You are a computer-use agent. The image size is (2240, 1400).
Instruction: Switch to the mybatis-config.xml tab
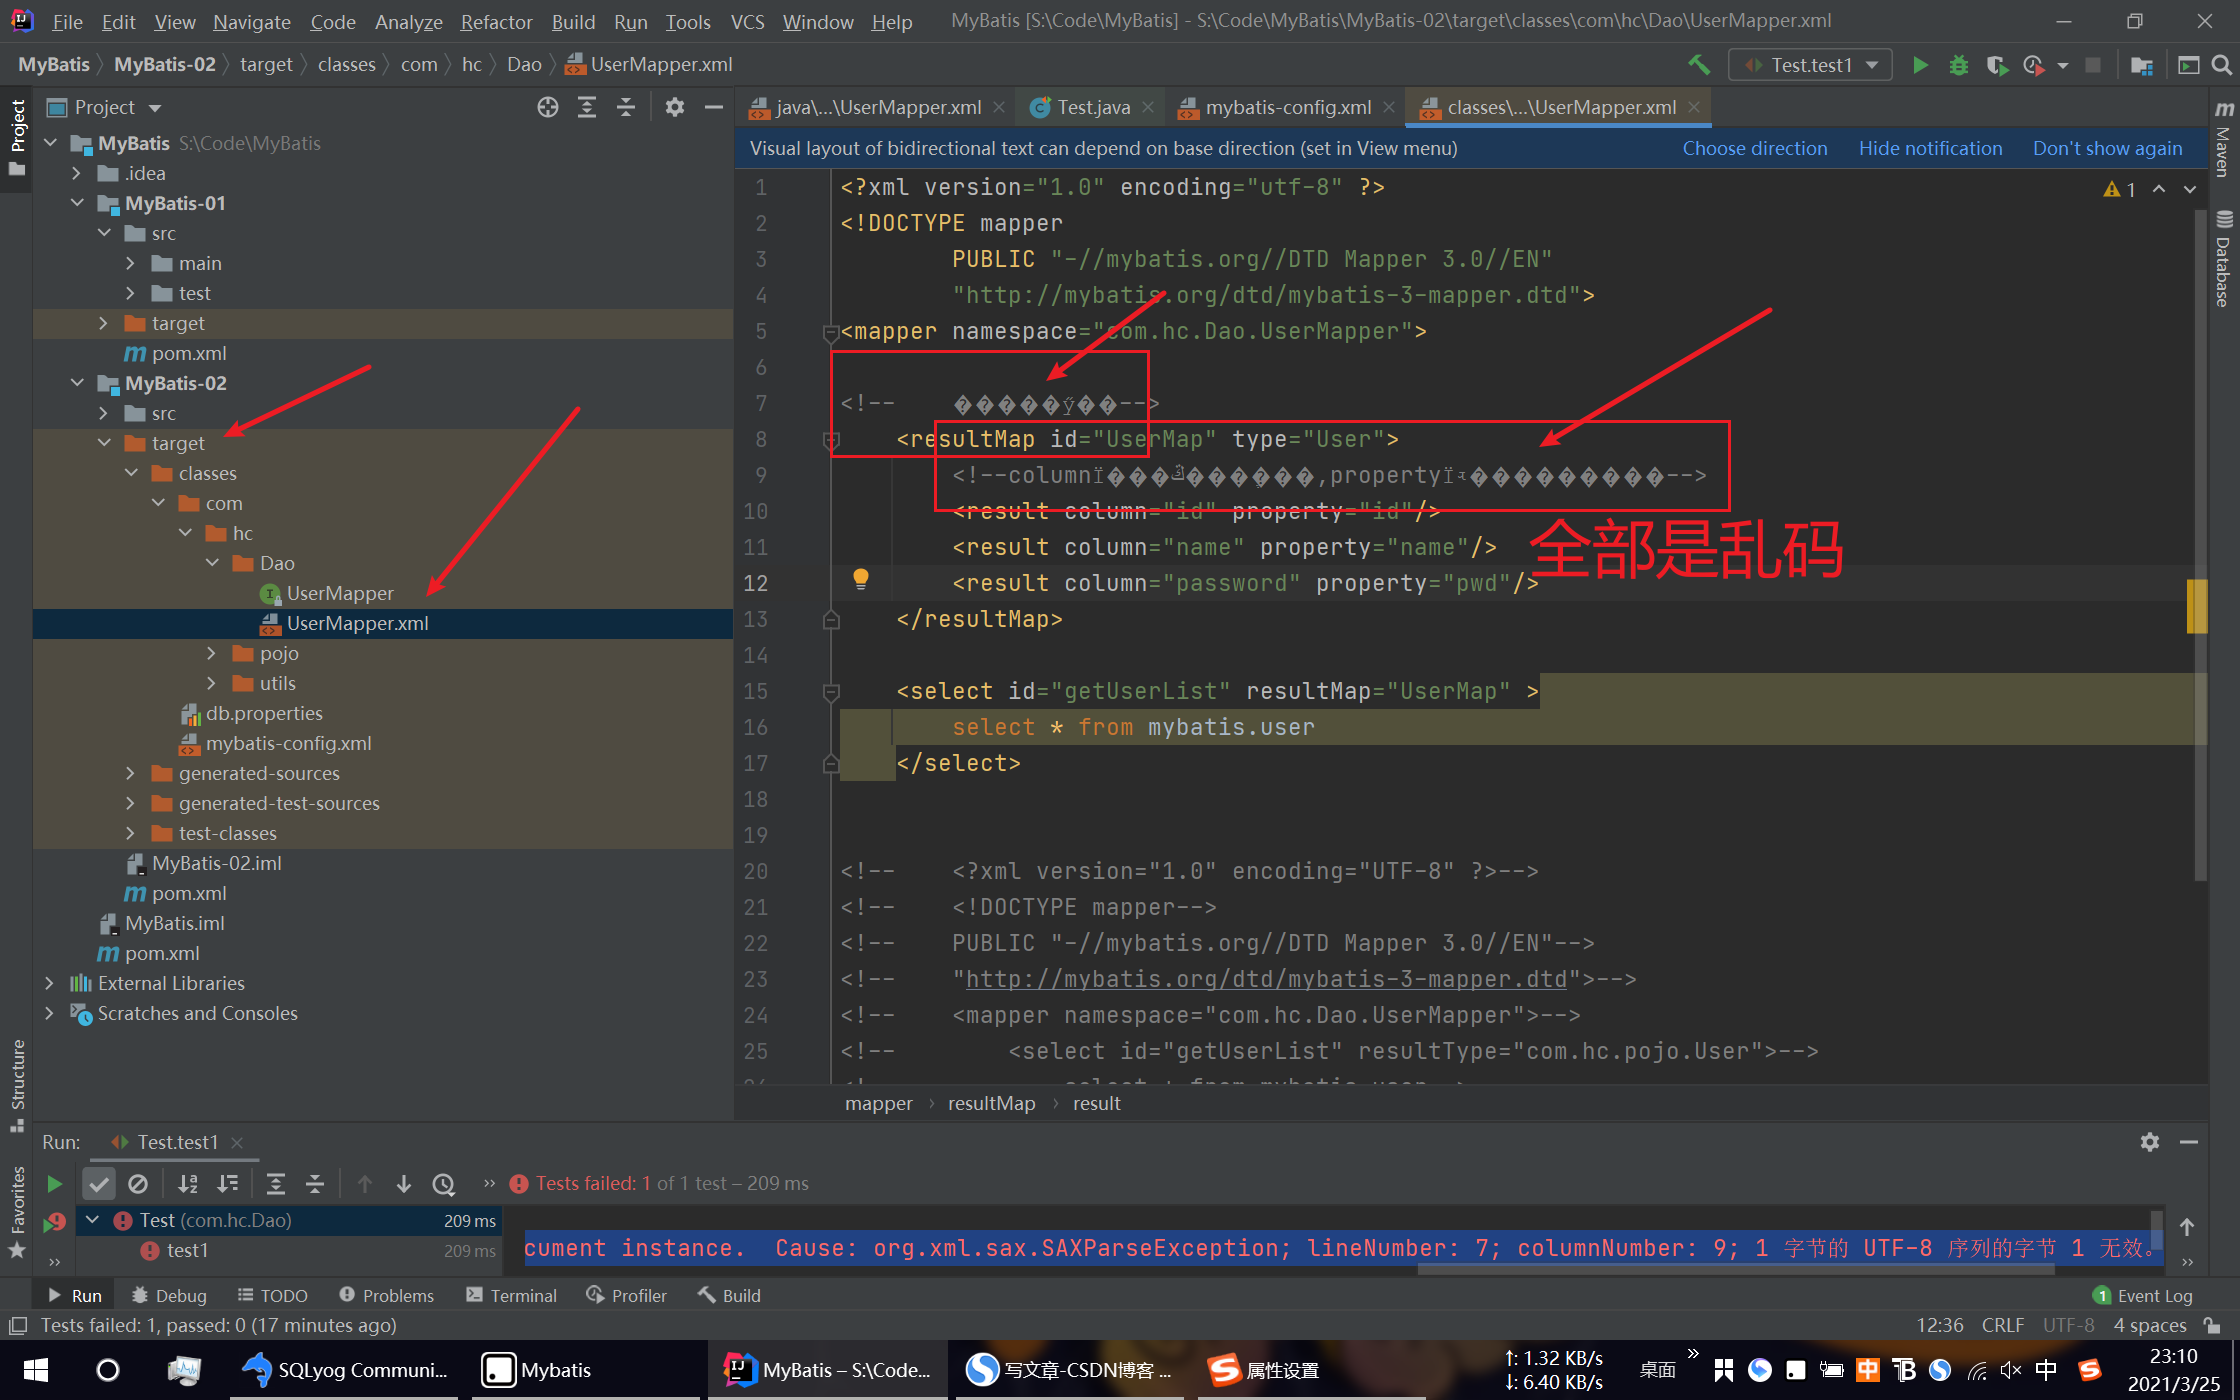pyautogui.click(x=1287, y=107)
